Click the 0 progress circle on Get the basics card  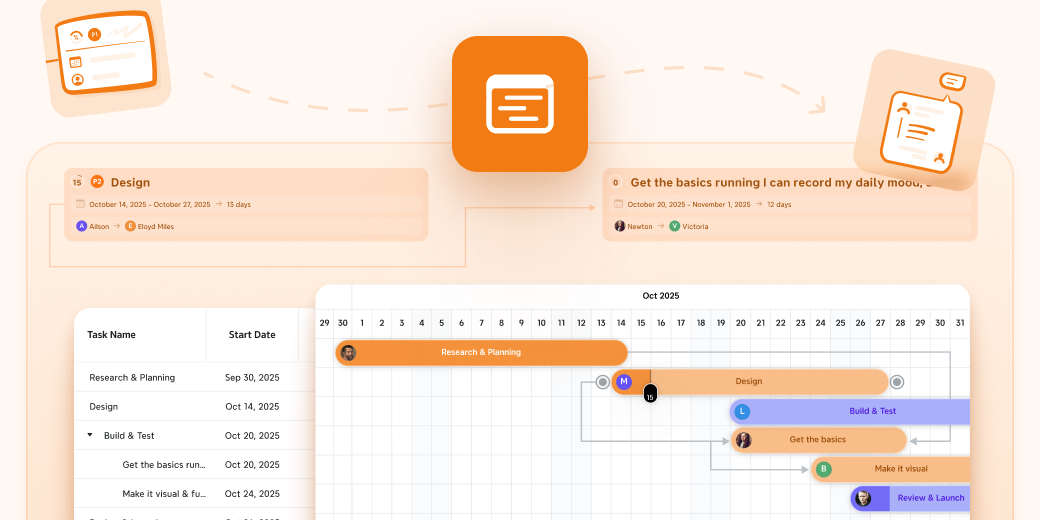click(616, 182)
